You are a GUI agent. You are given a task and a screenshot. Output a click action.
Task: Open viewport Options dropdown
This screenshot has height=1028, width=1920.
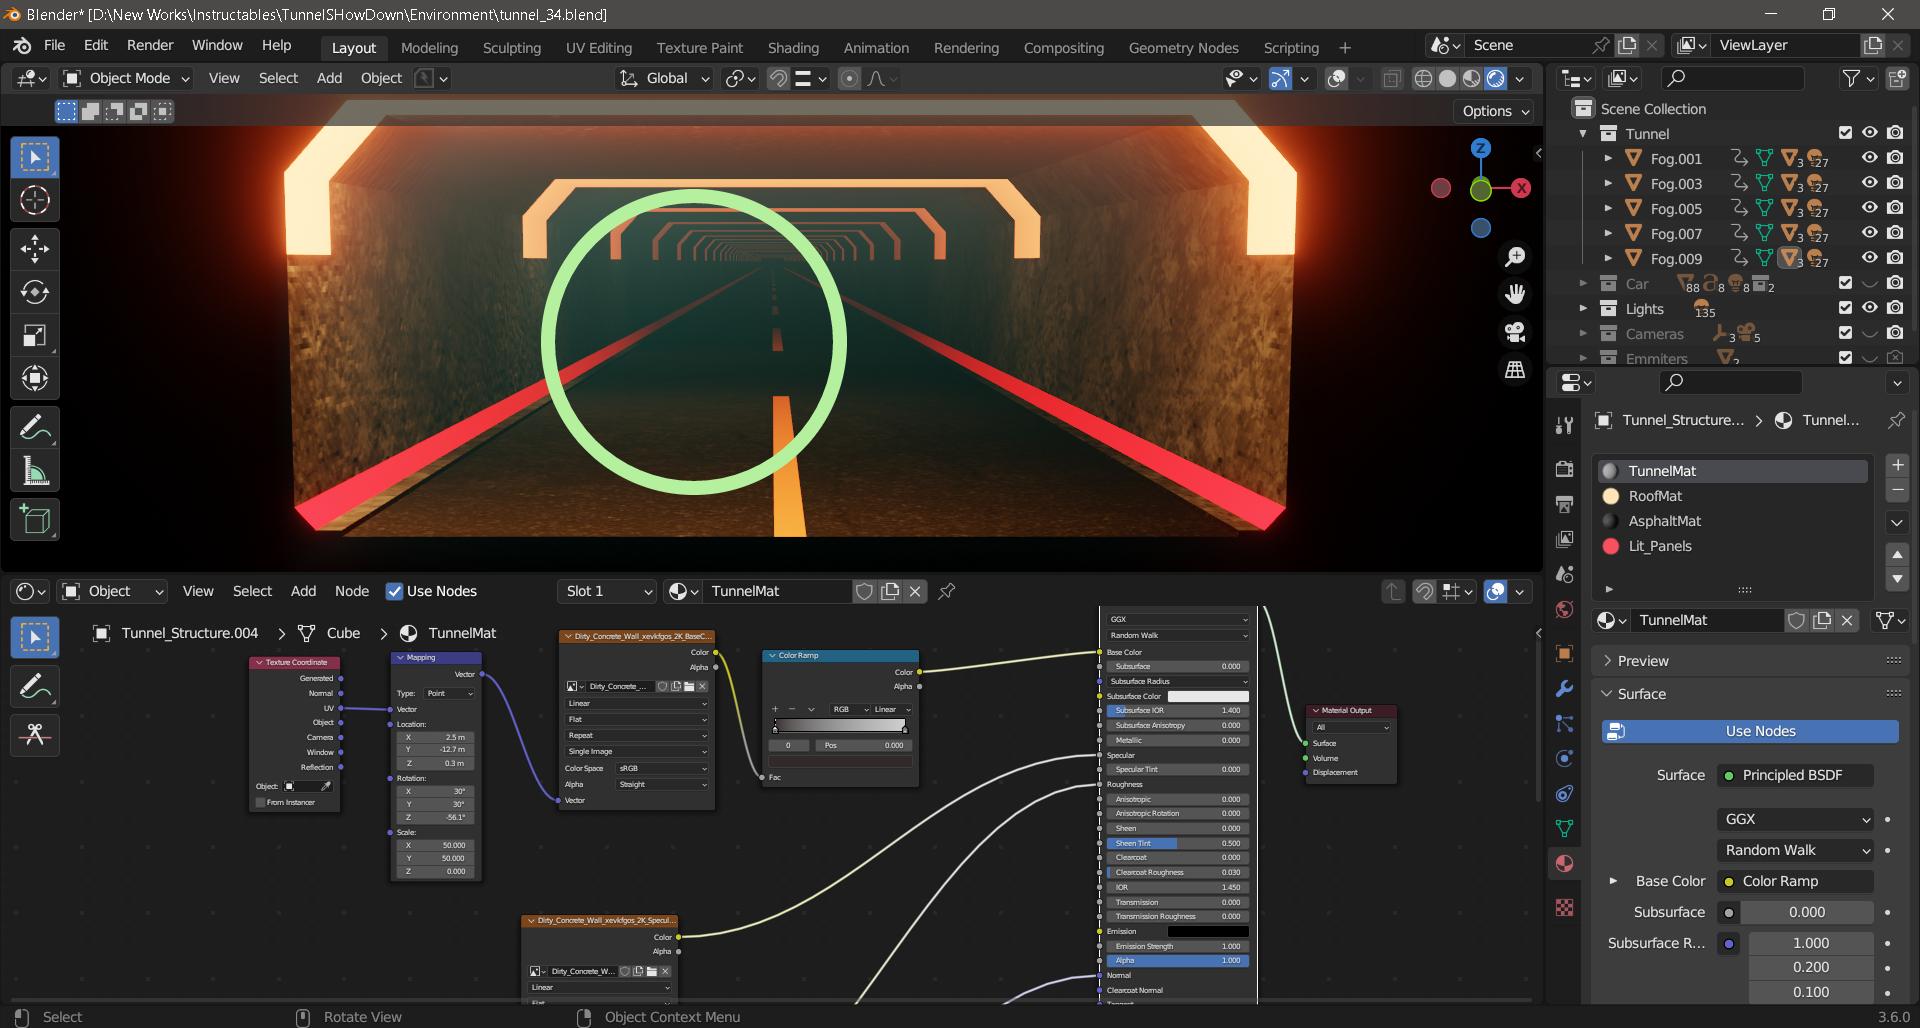click(x=1495, y=111)
